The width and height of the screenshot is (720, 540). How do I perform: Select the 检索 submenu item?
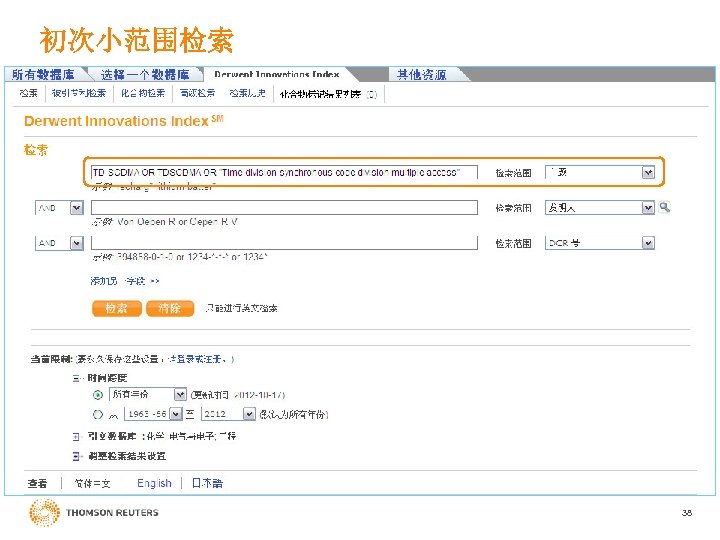[28, 93]
